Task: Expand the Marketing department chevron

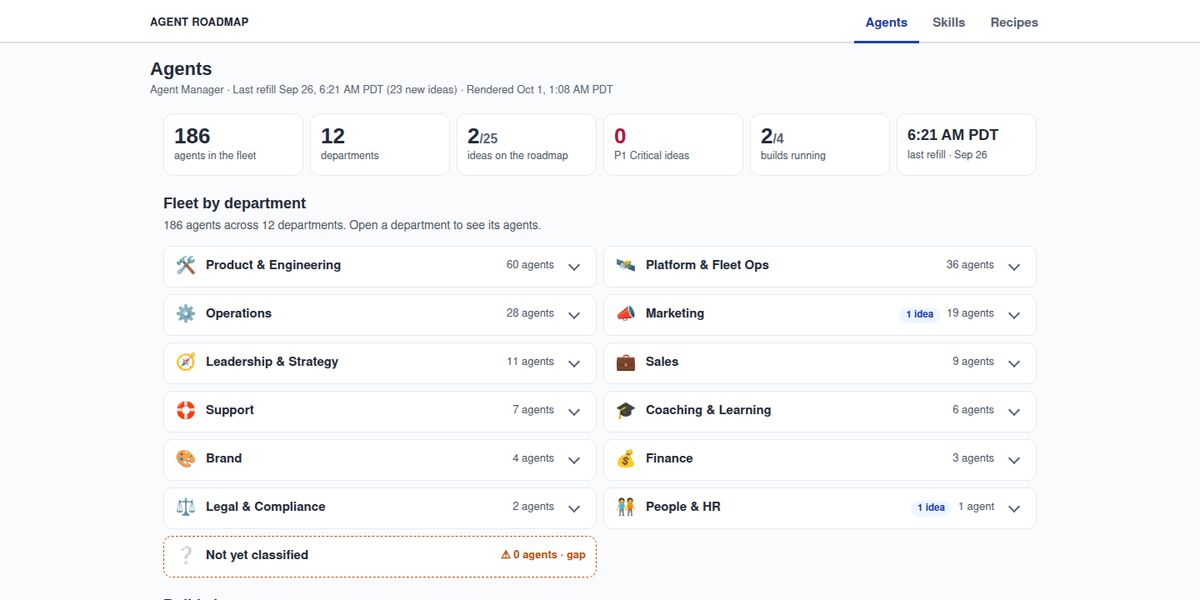Action: point(1014,315)
